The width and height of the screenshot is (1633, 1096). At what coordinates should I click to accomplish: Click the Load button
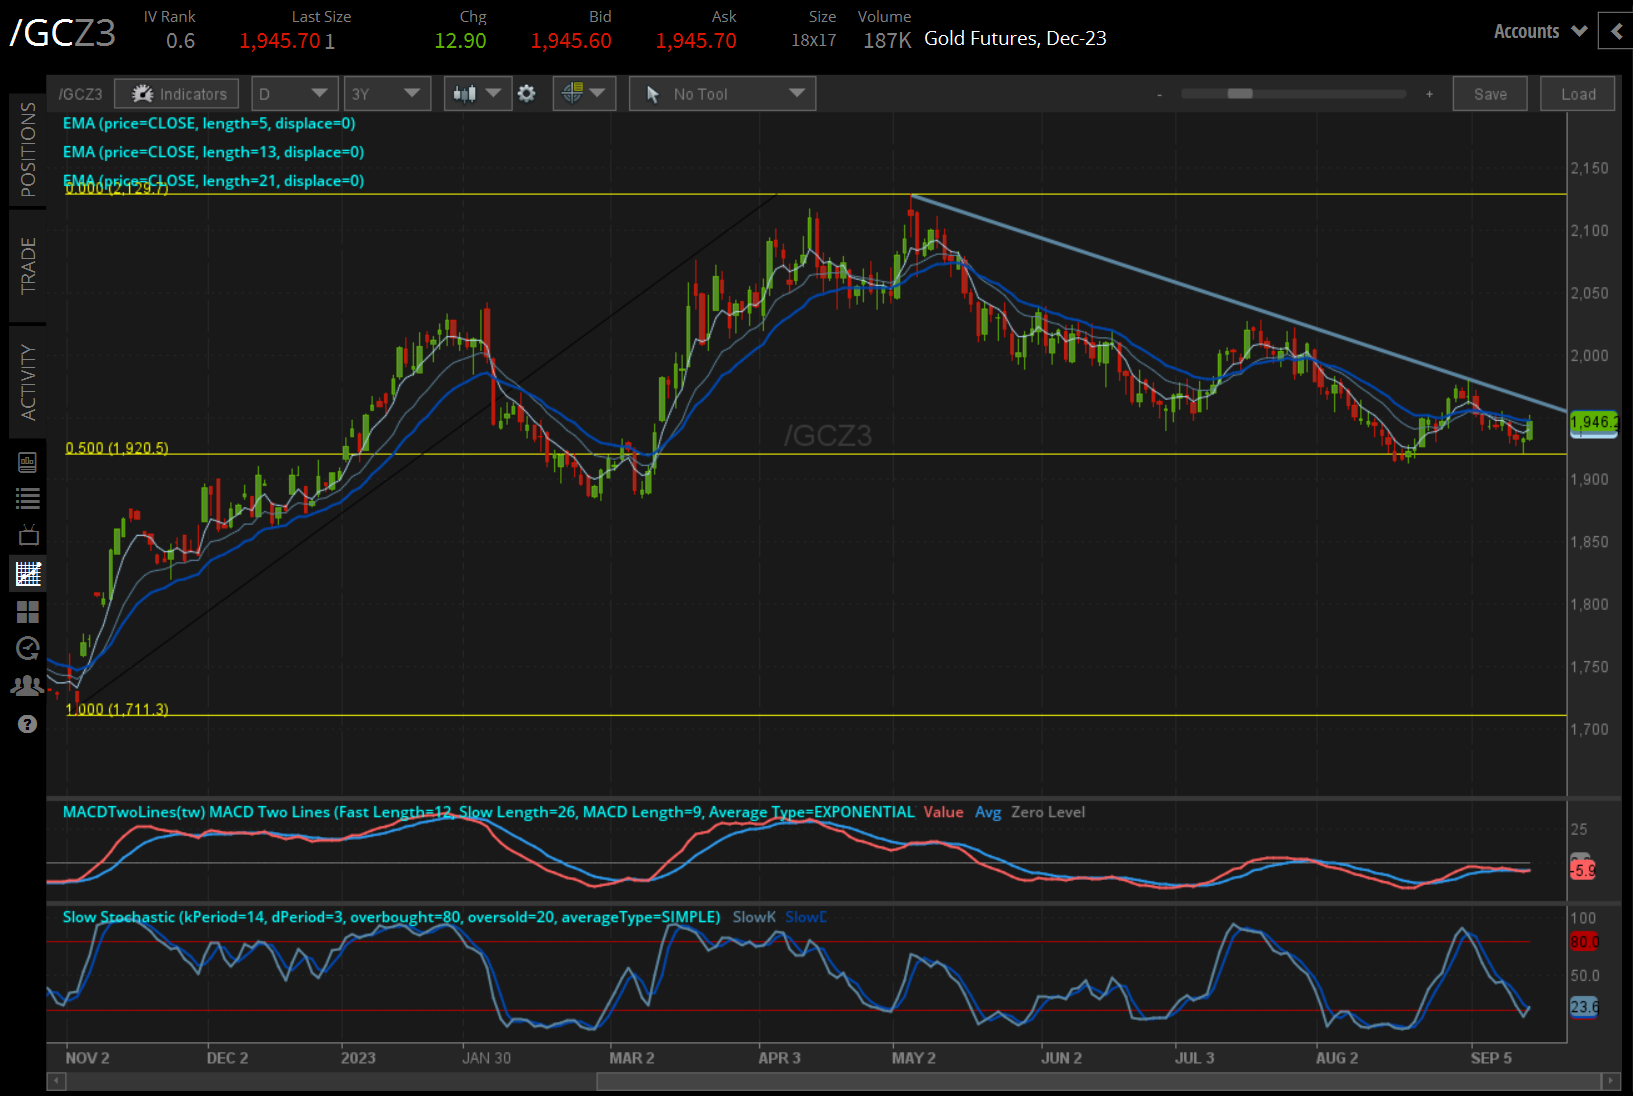click(x=1577, y=93)
